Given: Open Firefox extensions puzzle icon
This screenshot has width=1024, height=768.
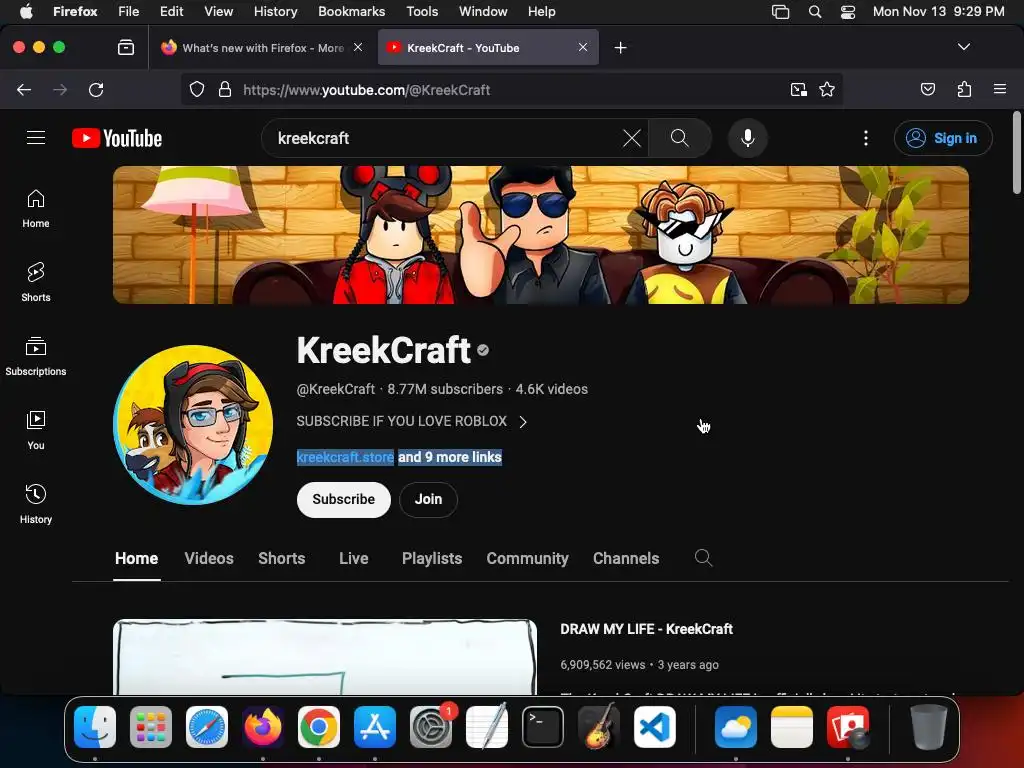Looking at the screenshot, I should [964, 89].
